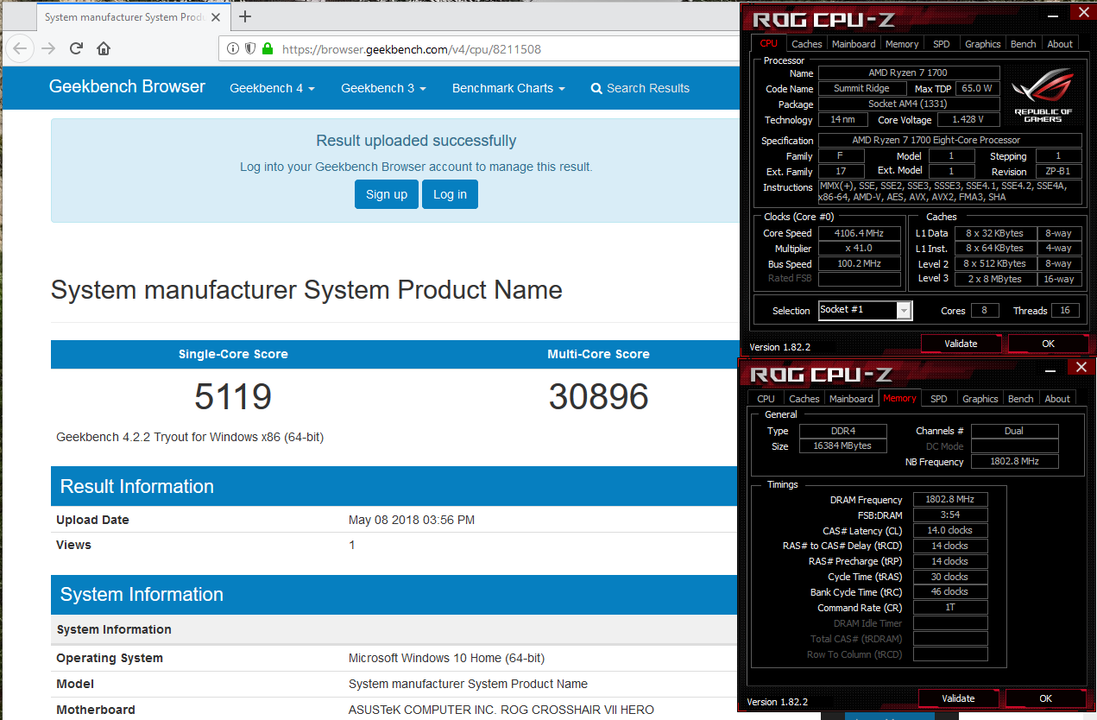1097x720 pixels.
Task: Open the Benchmark Charts dropdown
Action: point(508,88)
